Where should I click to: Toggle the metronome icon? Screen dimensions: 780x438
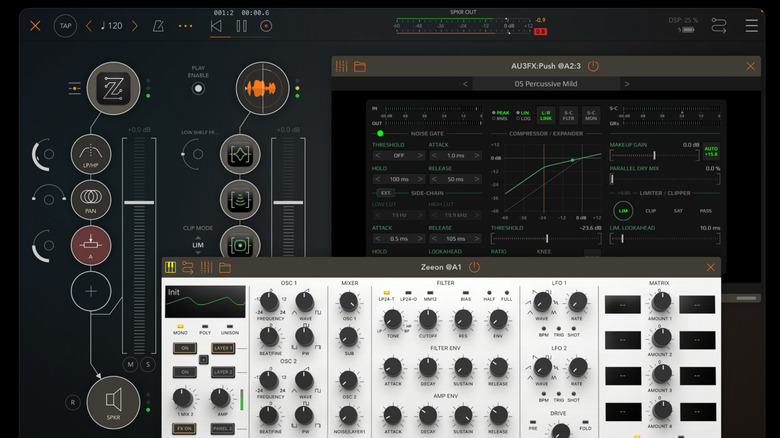pos(159,26)
